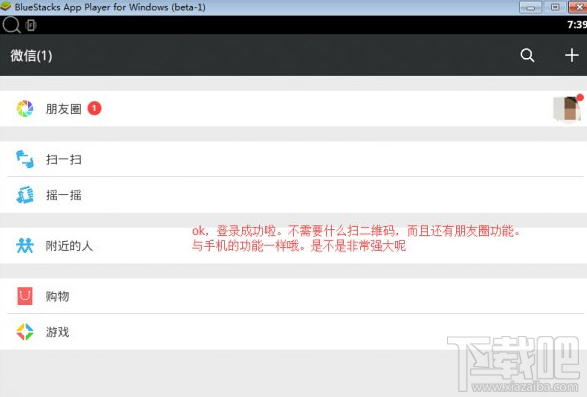
Task: Open the 游戏 row
Action: [294, 332]
